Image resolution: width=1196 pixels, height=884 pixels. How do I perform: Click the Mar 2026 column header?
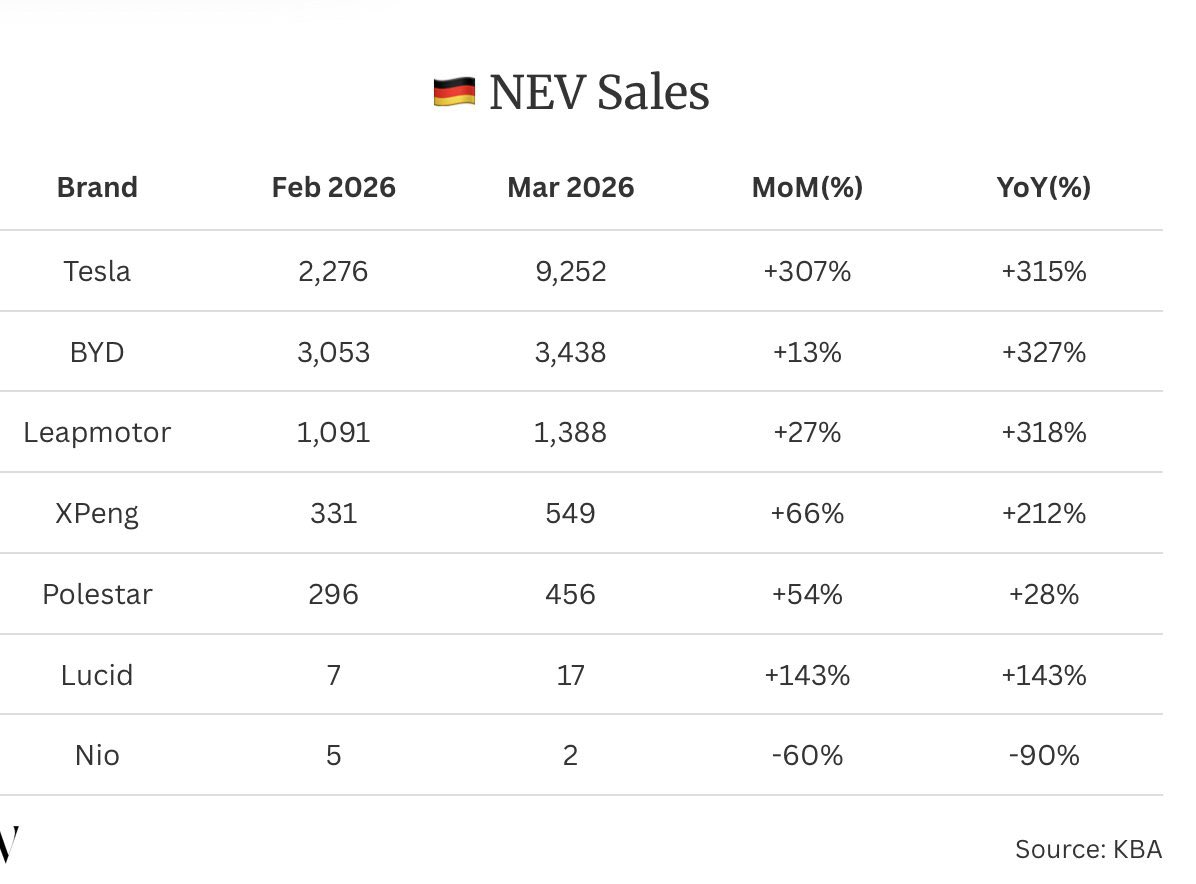pos(570,187)
